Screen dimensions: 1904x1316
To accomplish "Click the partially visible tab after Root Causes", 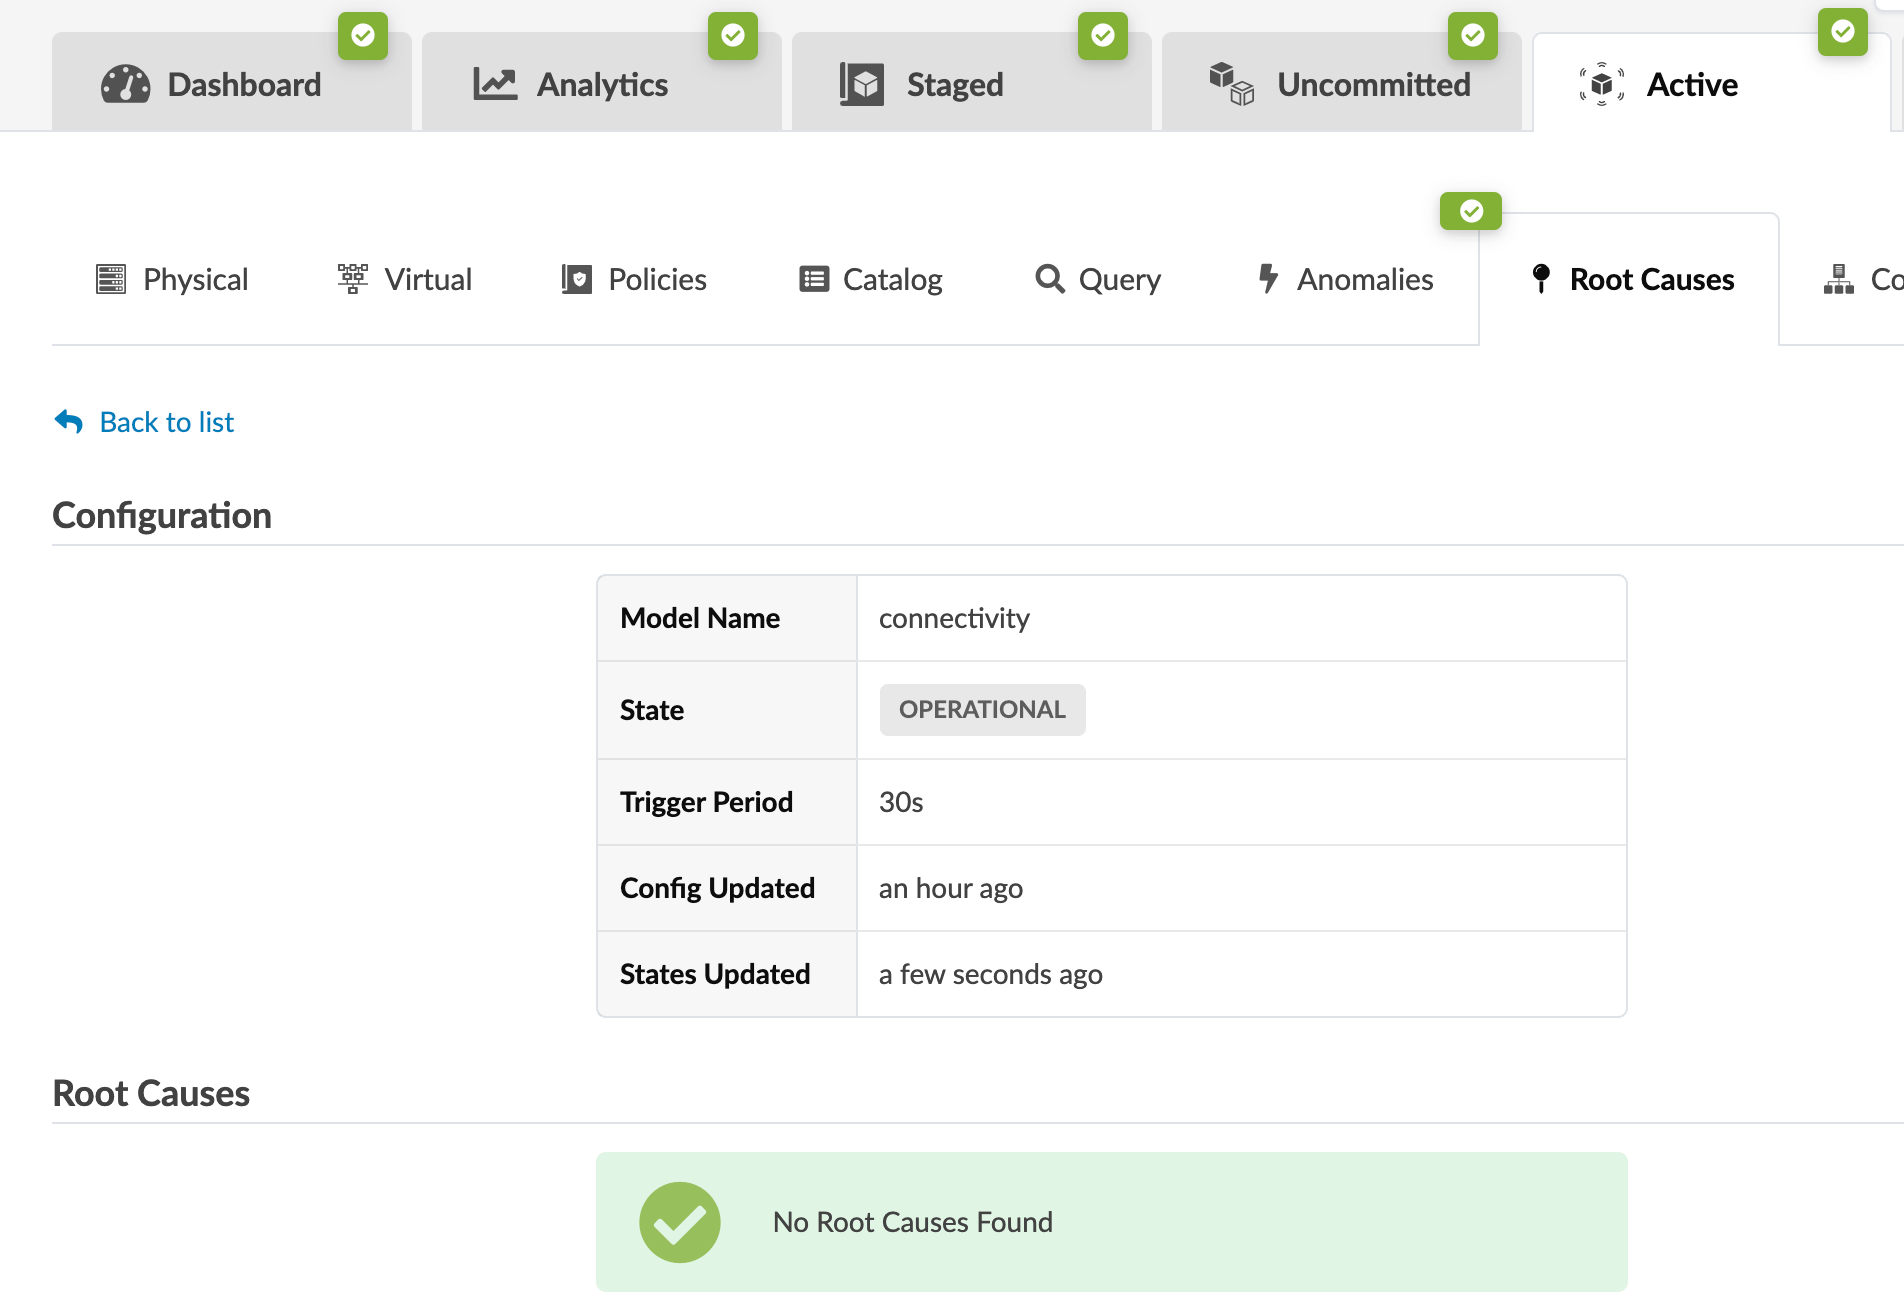I will (x=1862, y=280).
